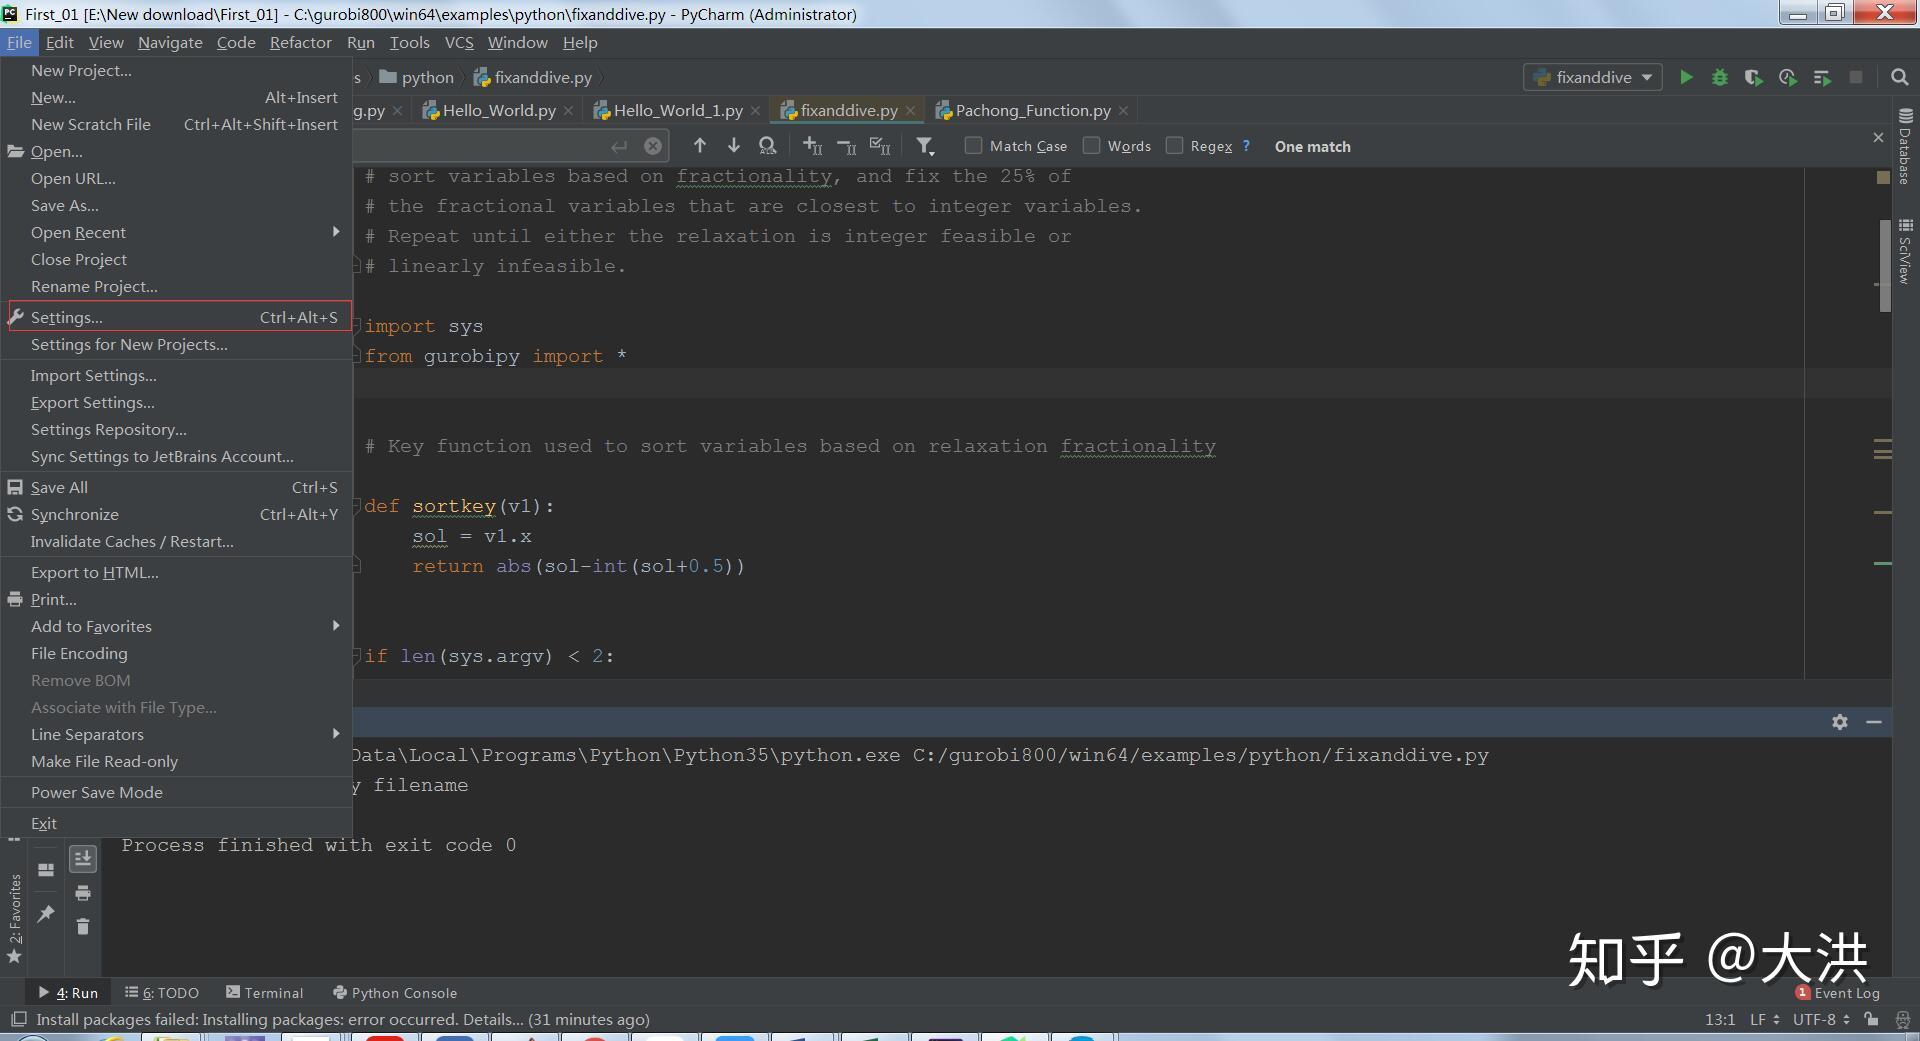The height and width of the screenshot is (1041, 1920).
Task: Open the fixanddive run configuration dropdown
Action: pyautogui.click(x=1592, y=77)
